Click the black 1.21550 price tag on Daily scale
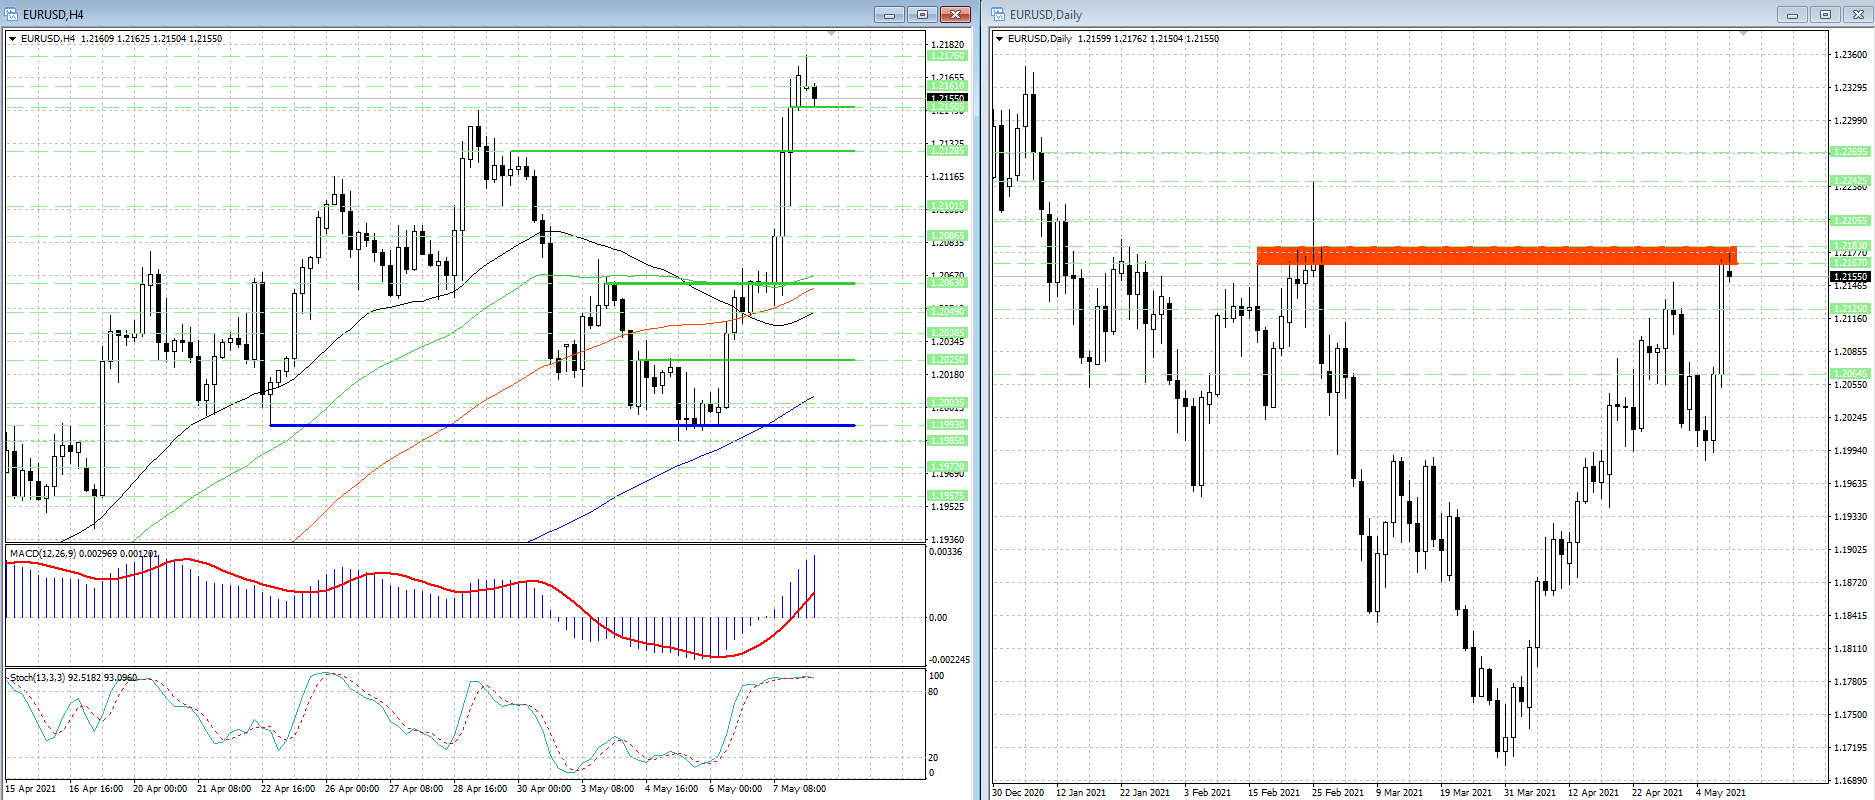The image size is (1875, 800). [x=1850, y=276]
